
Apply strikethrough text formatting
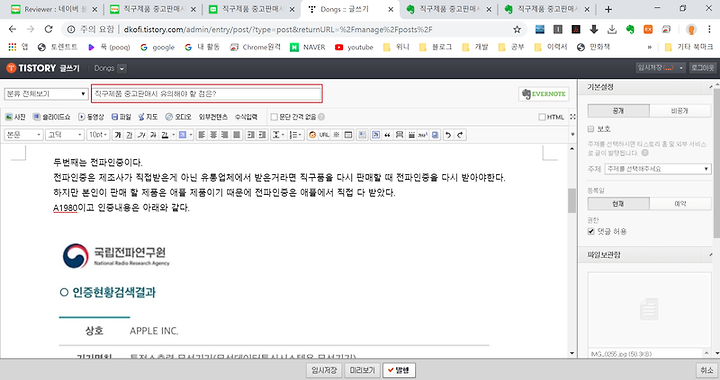[x=153, y=135]
